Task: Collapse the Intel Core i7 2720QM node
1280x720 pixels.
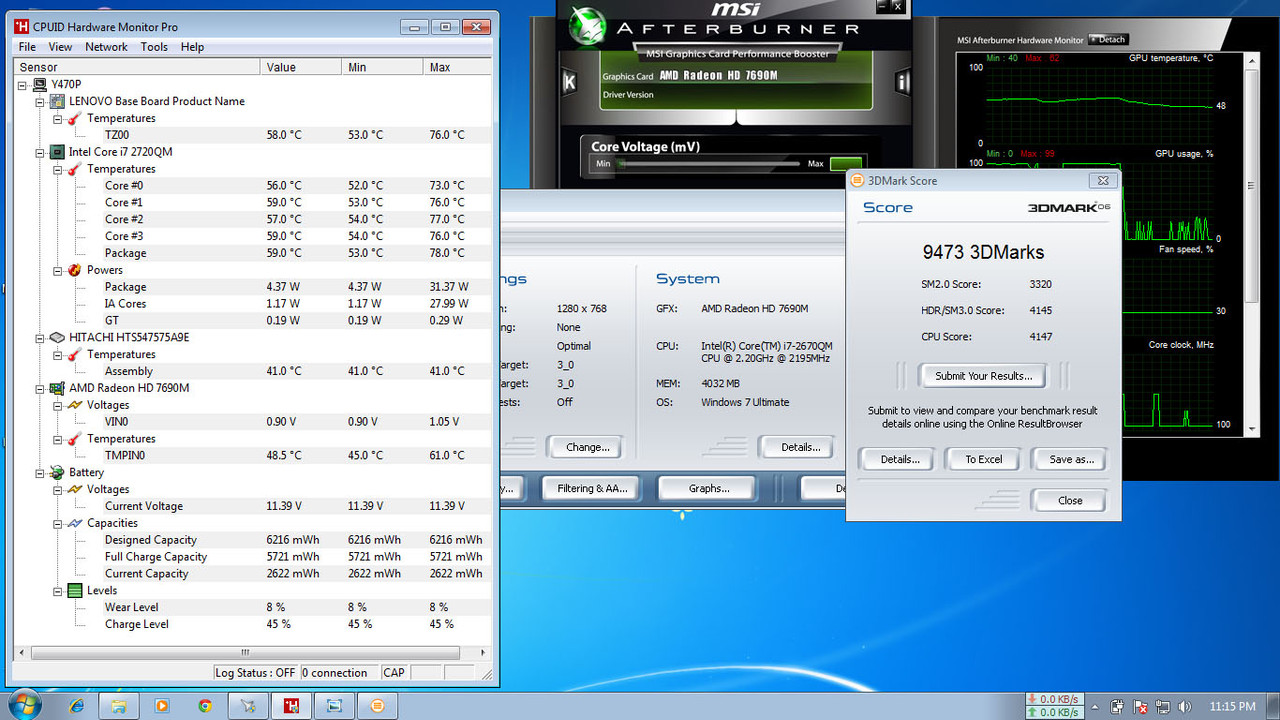Action: click(x=41, y=152)
